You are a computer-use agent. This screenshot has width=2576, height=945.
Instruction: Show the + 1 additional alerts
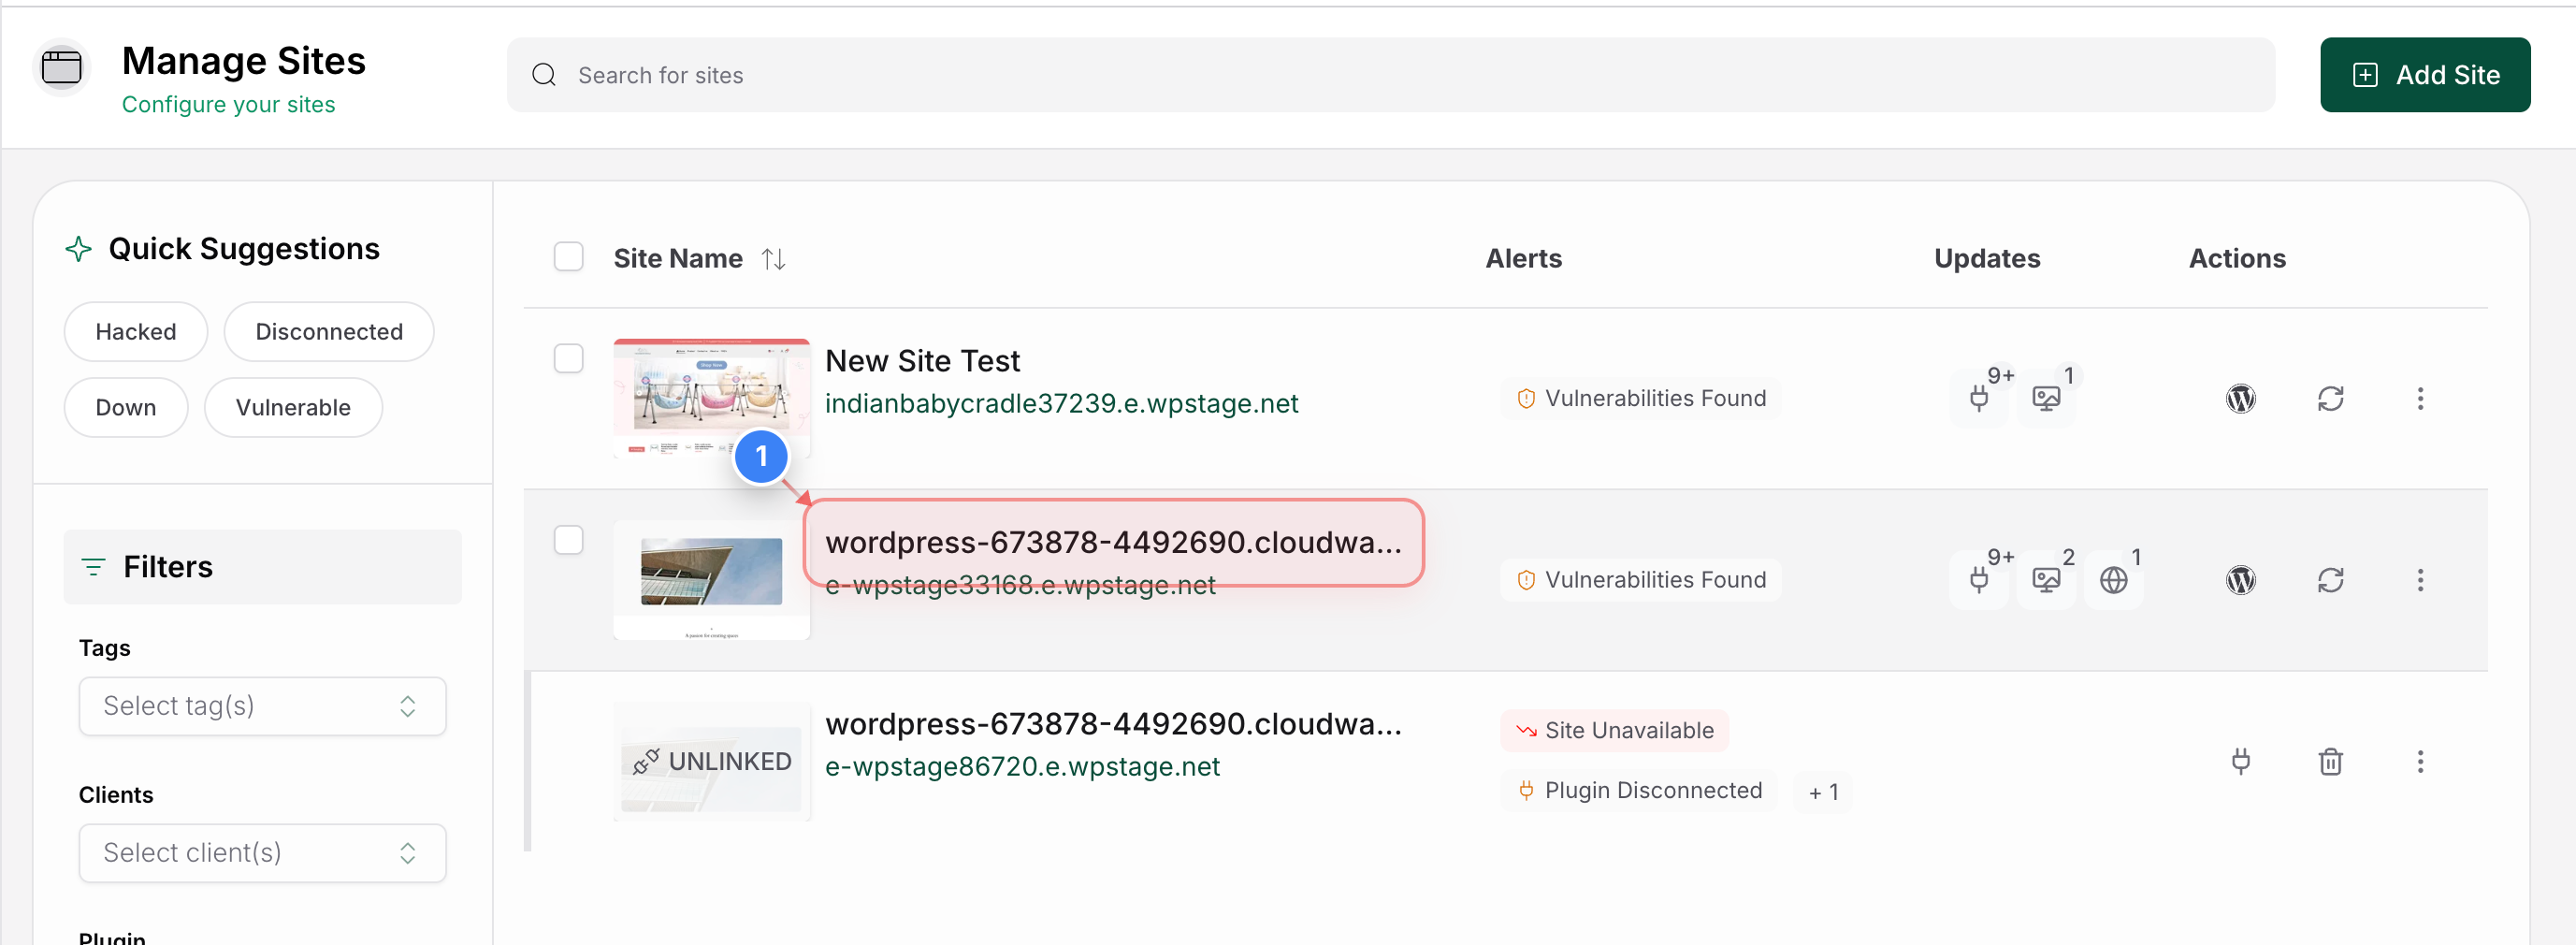pos(1823,792)
